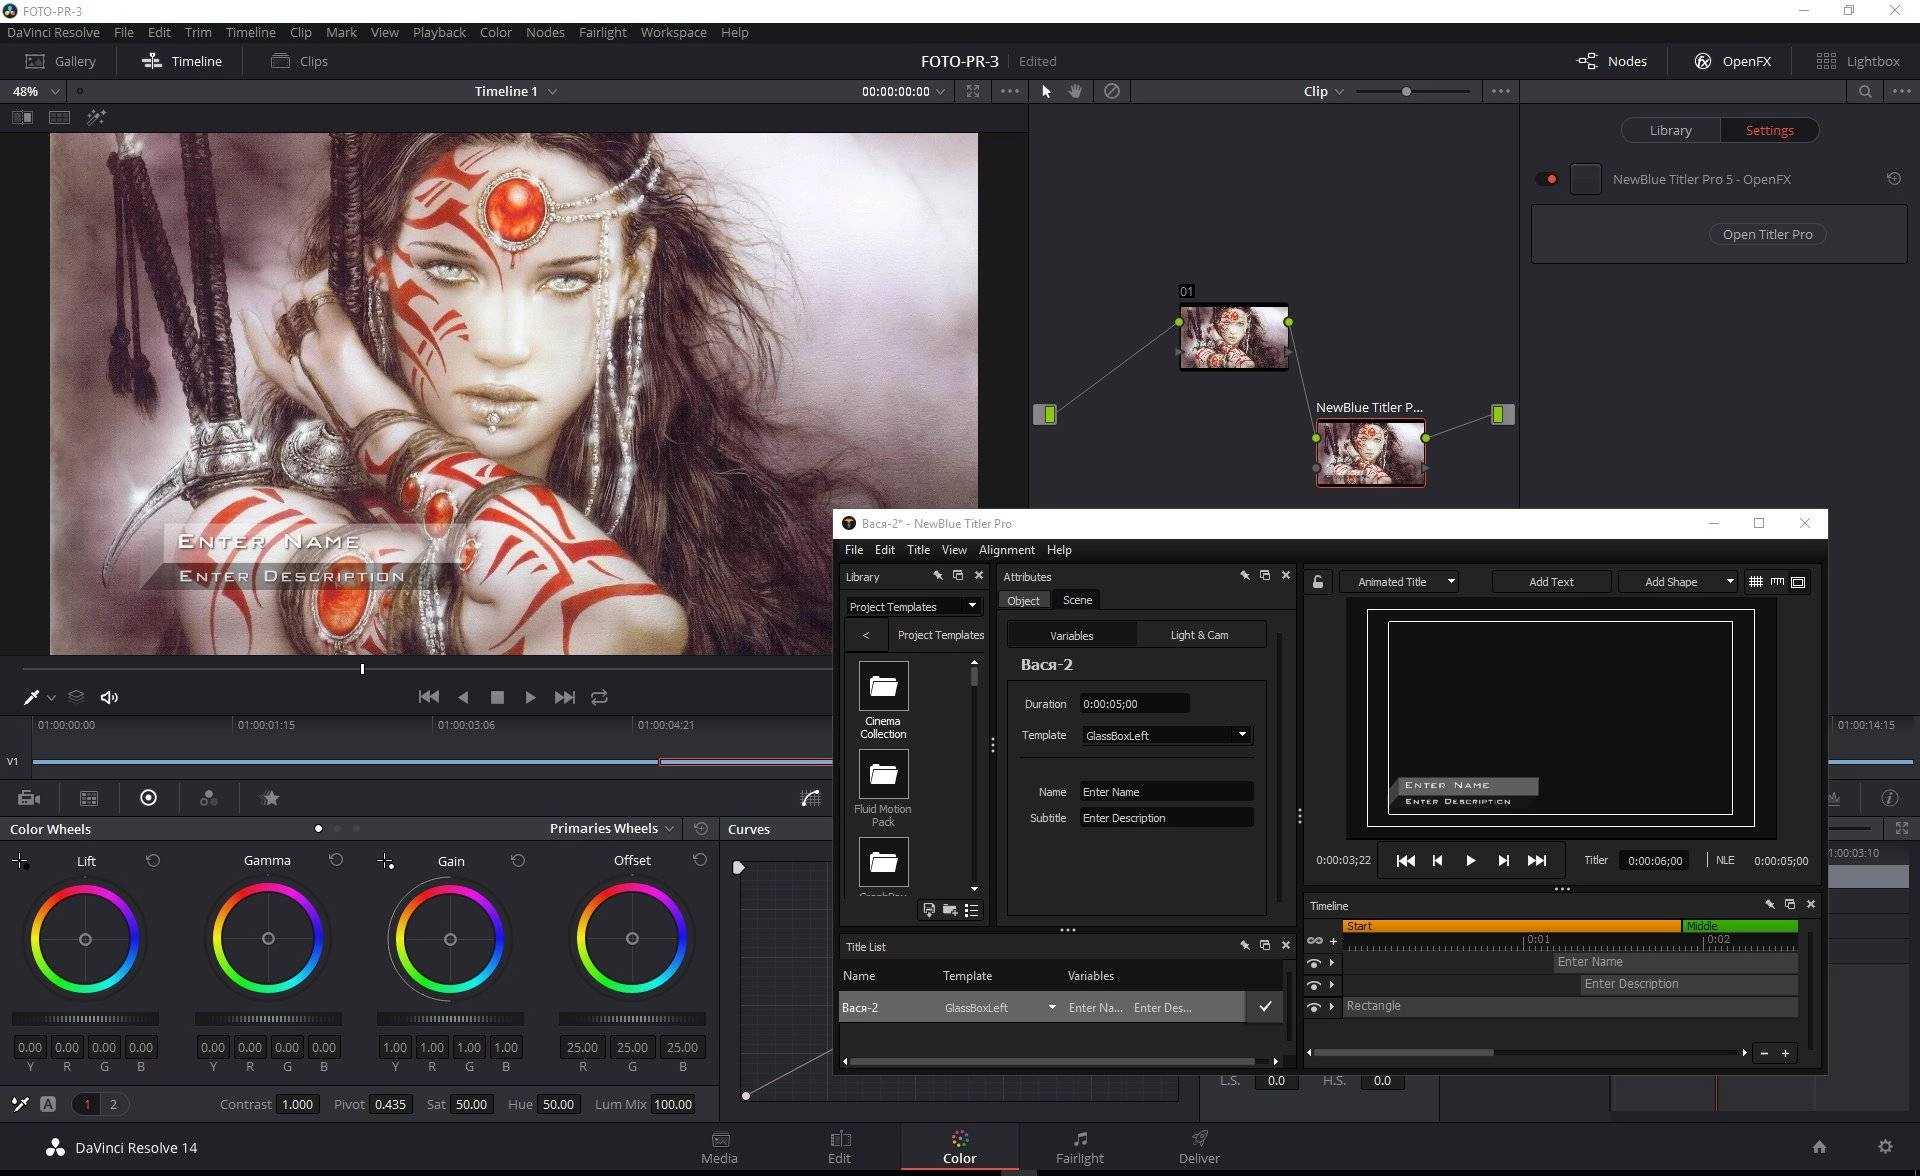Open the Lightbox view
The image size is (1920, 1176).
click(1857, 61)
